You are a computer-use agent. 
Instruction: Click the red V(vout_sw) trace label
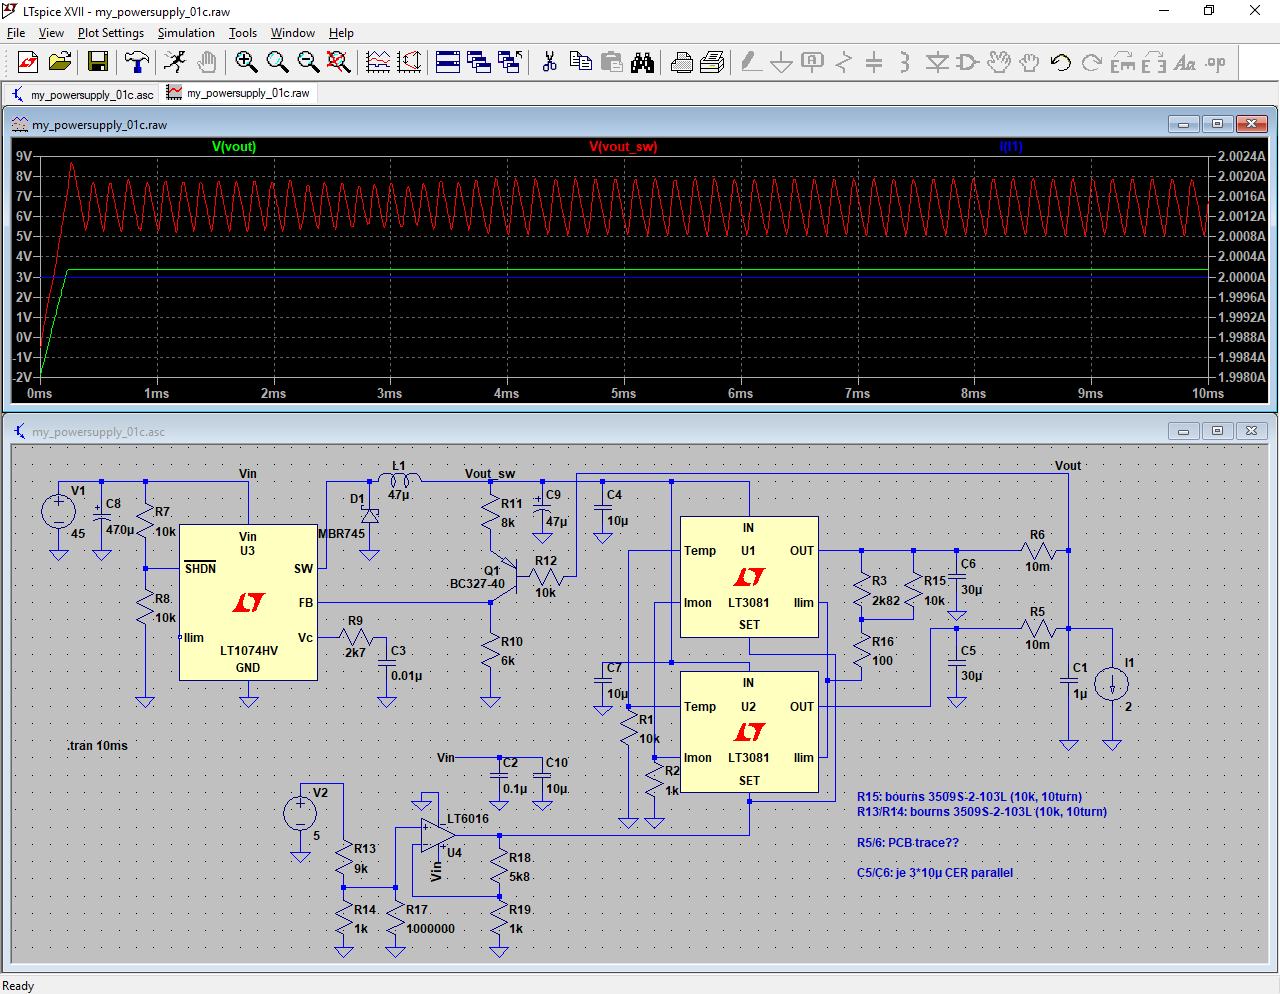[623, 147]
